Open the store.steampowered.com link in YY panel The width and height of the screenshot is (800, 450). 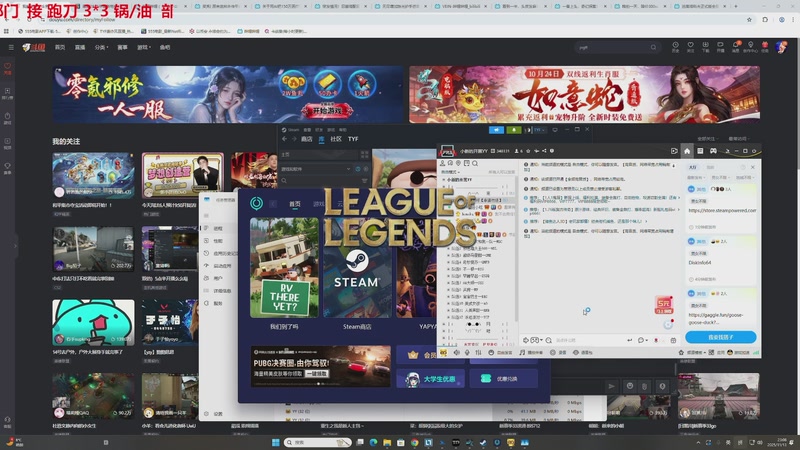tap(721, 210)
